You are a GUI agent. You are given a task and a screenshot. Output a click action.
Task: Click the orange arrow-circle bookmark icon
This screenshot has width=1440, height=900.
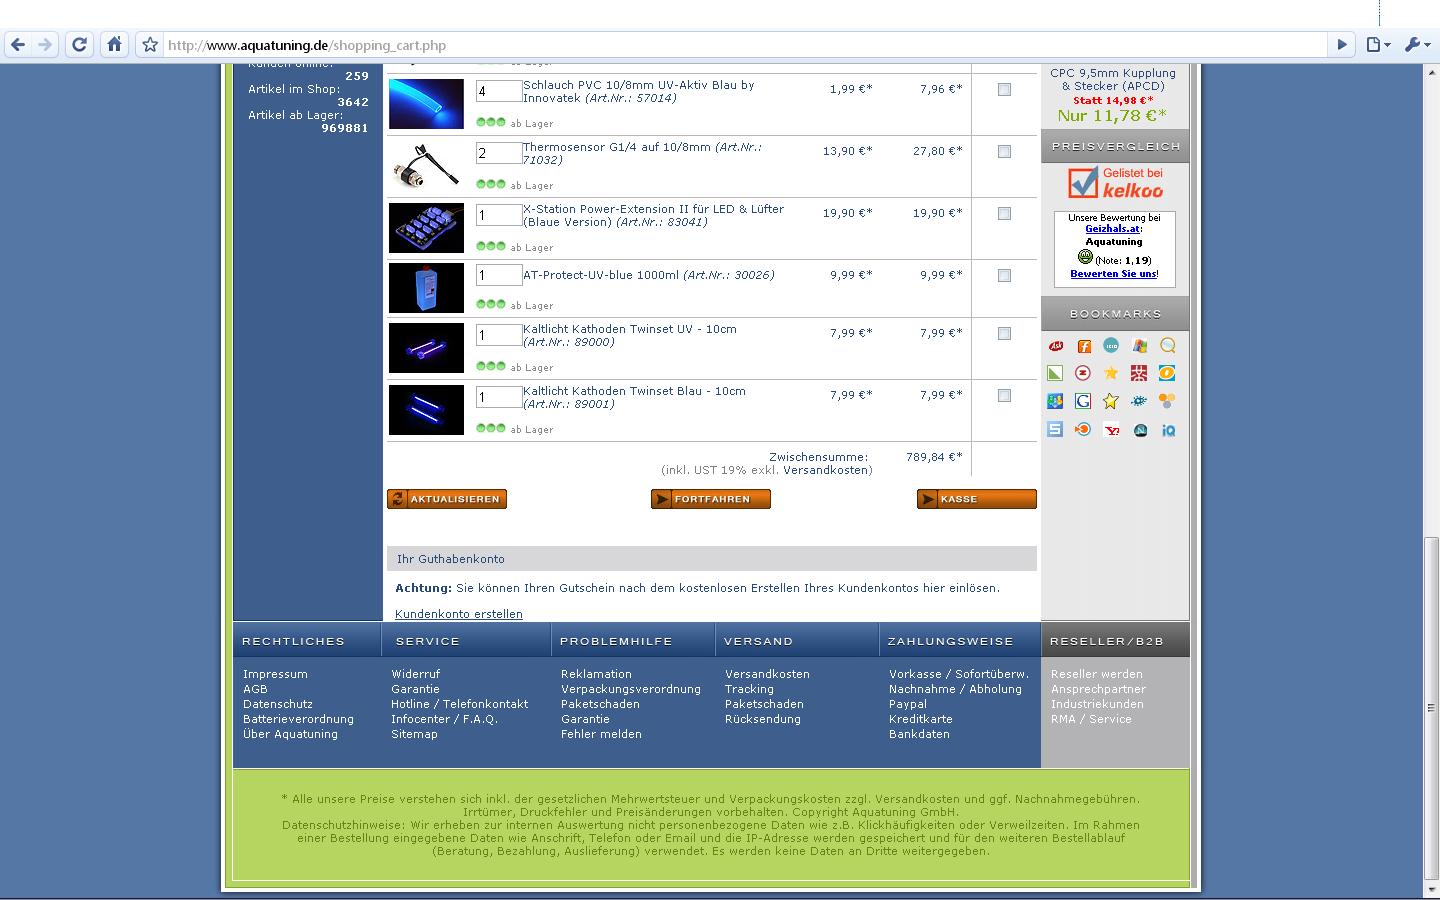(x=1083, y=429)
